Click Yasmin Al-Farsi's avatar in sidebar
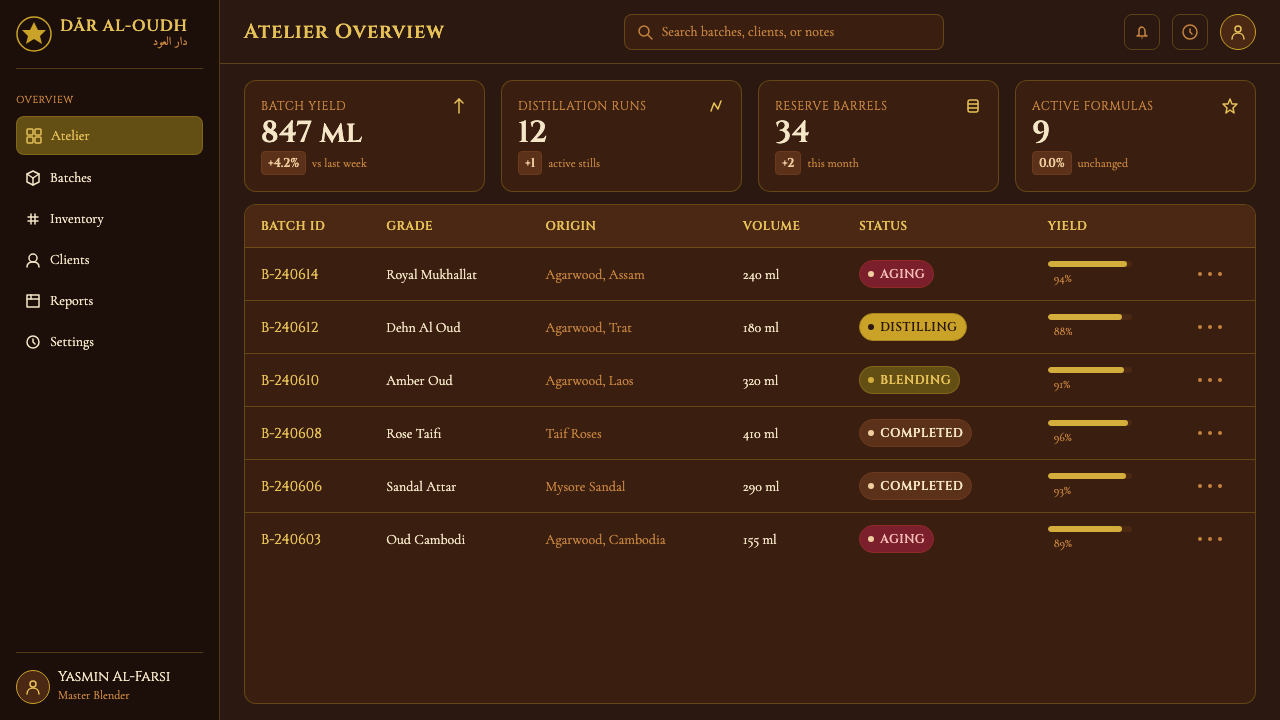This screenshot has width=1280, height=720. [33, 687]
